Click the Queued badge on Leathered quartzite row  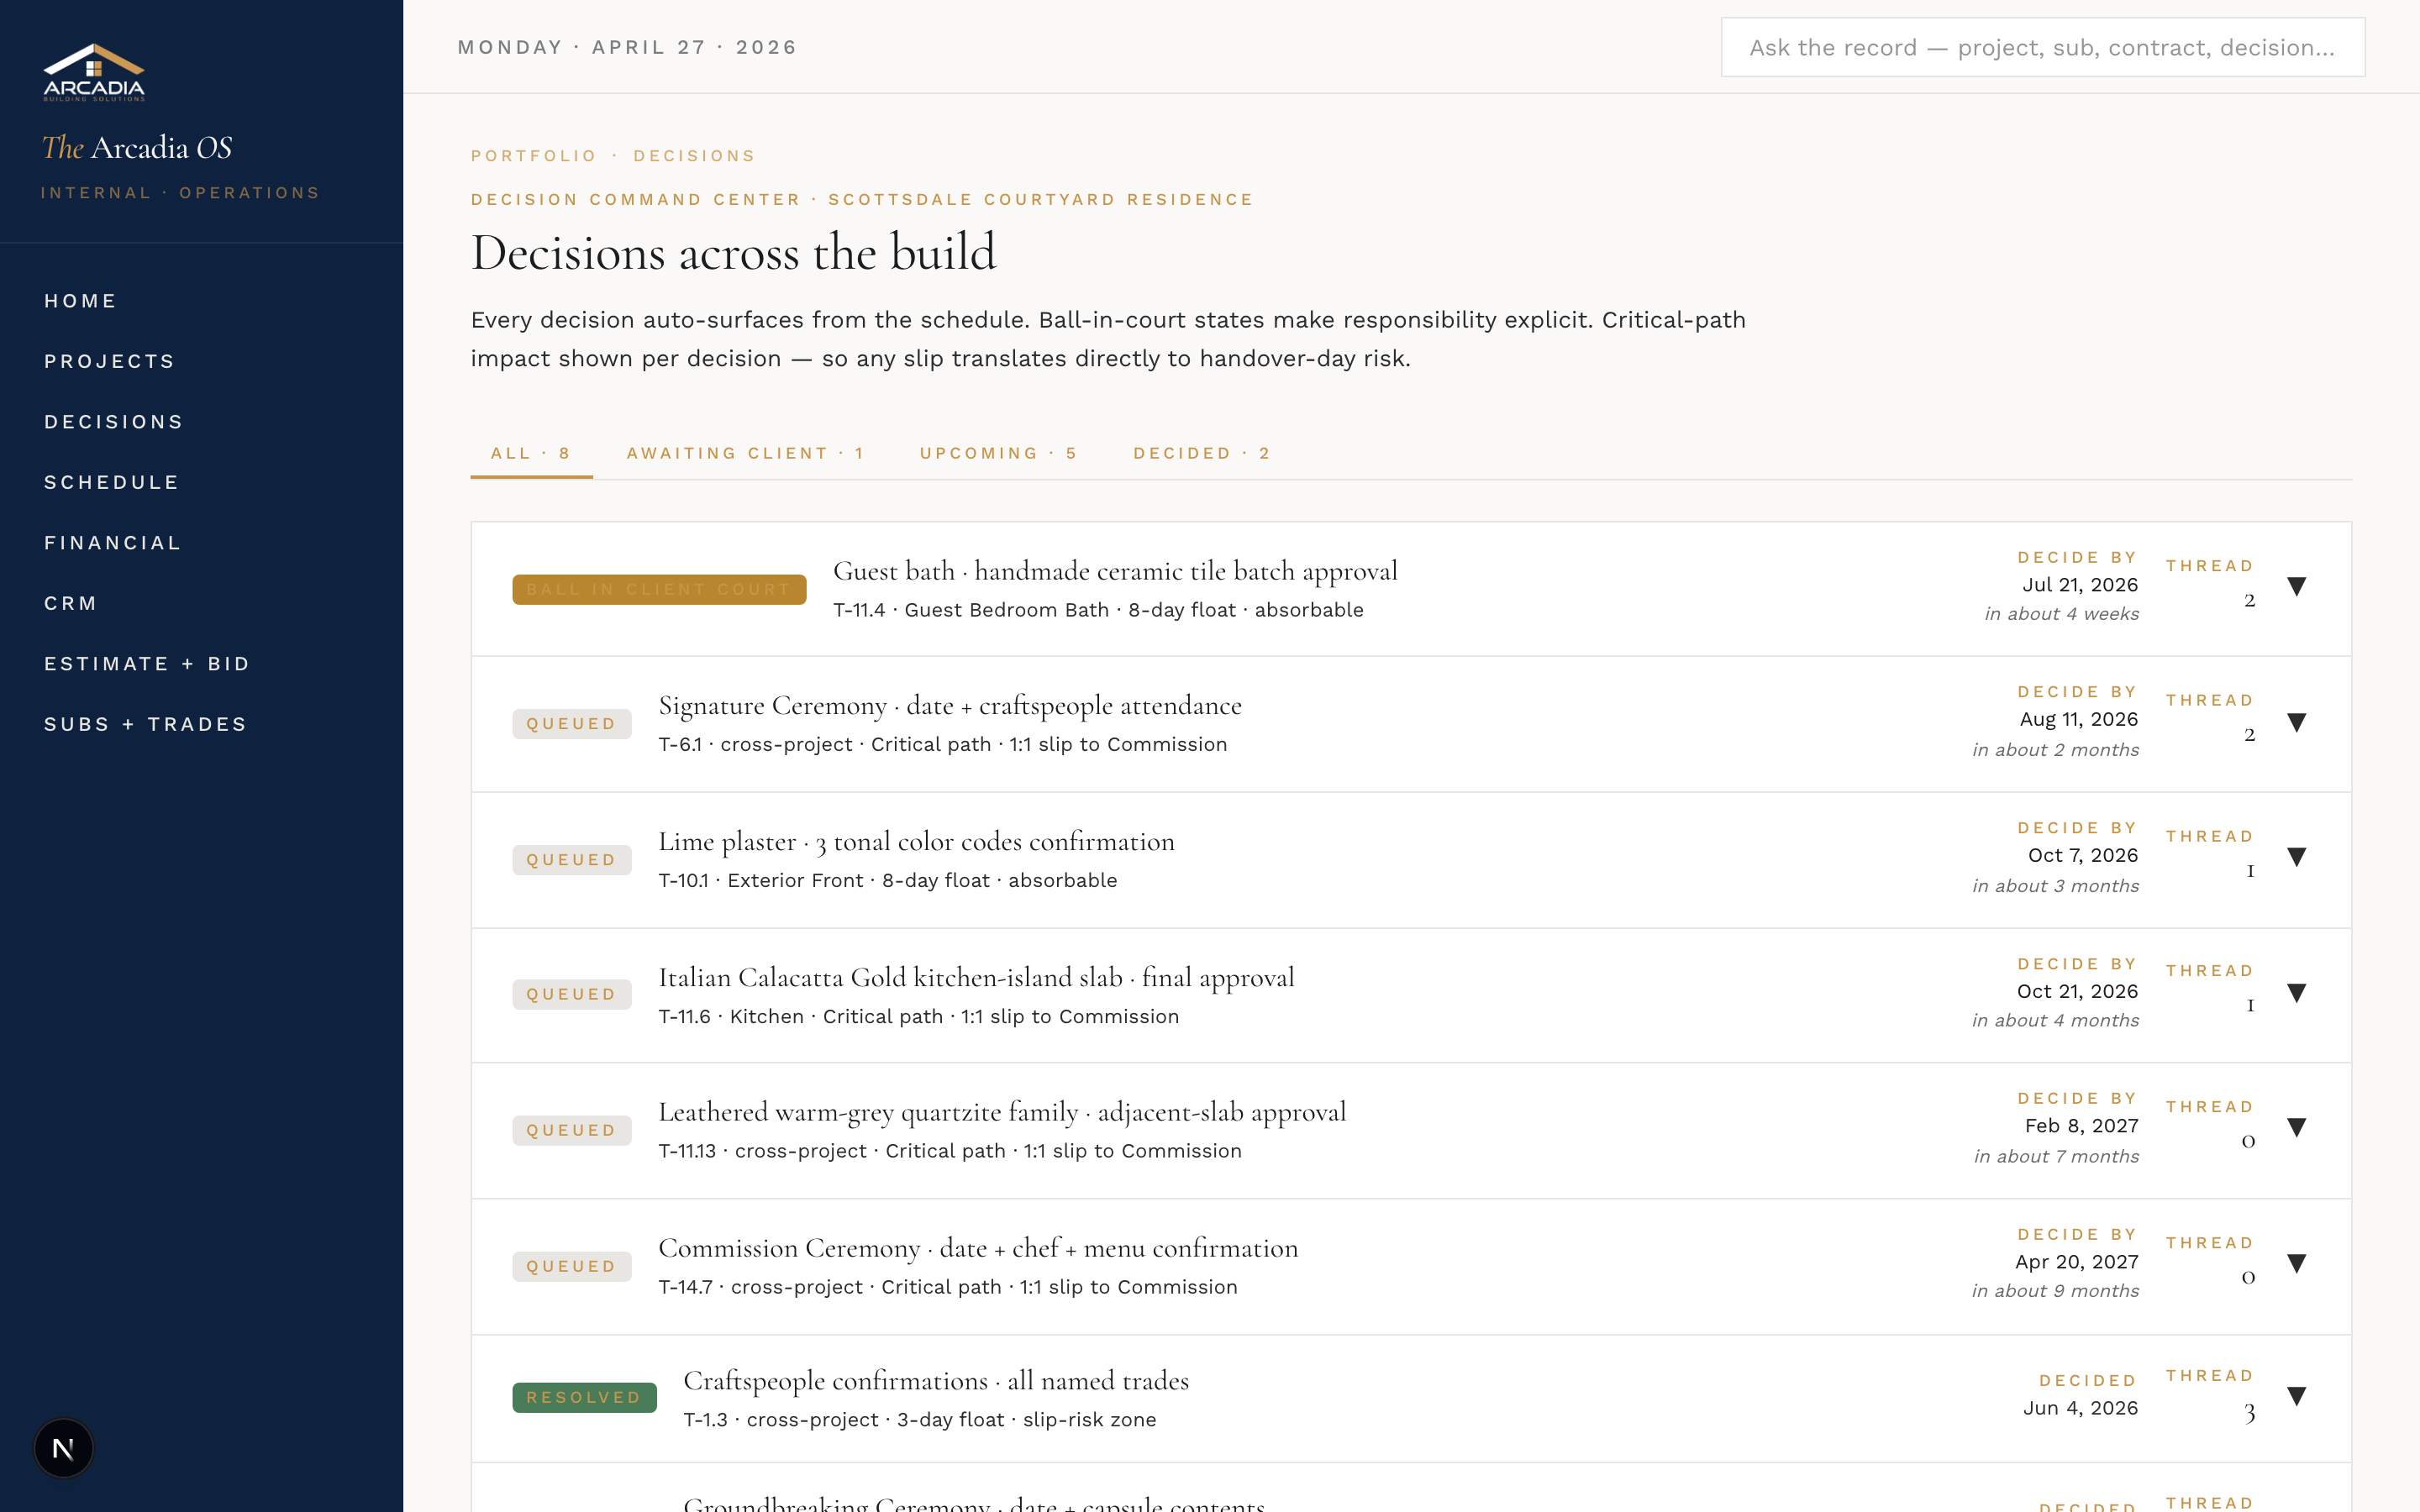coord(572,1130)
